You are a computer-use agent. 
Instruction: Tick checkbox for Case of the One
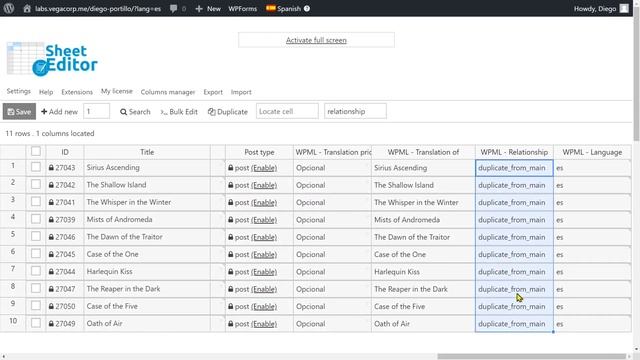tap(36, 253)
